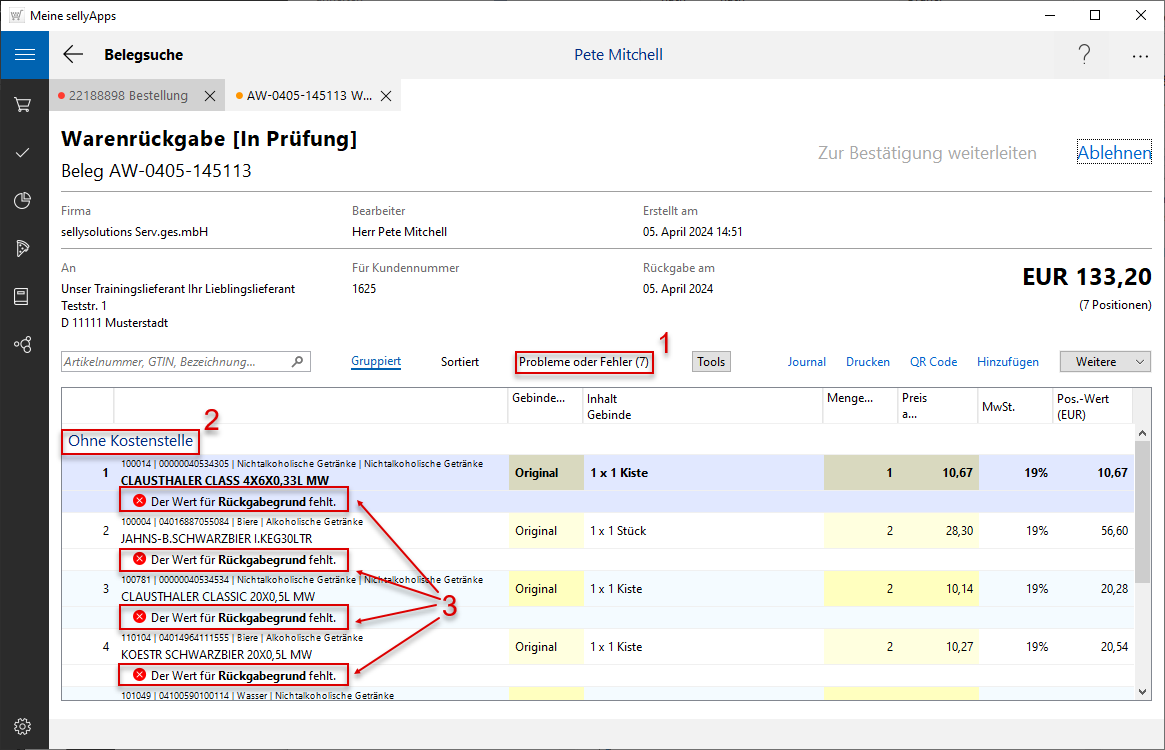Click the checkmark icon in sidebar

pyautogui.click(x=24, y=153)
